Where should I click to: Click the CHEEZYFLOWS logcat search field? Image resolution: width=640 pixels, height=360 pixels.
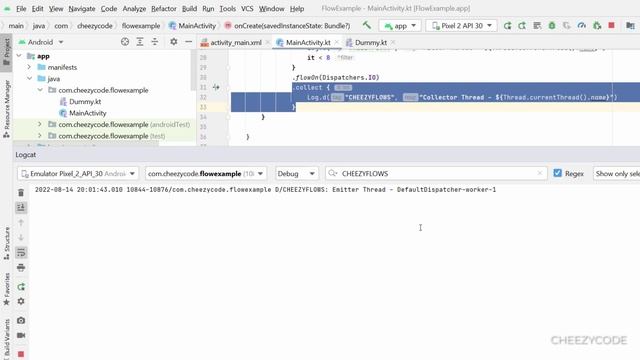point(436,173)
